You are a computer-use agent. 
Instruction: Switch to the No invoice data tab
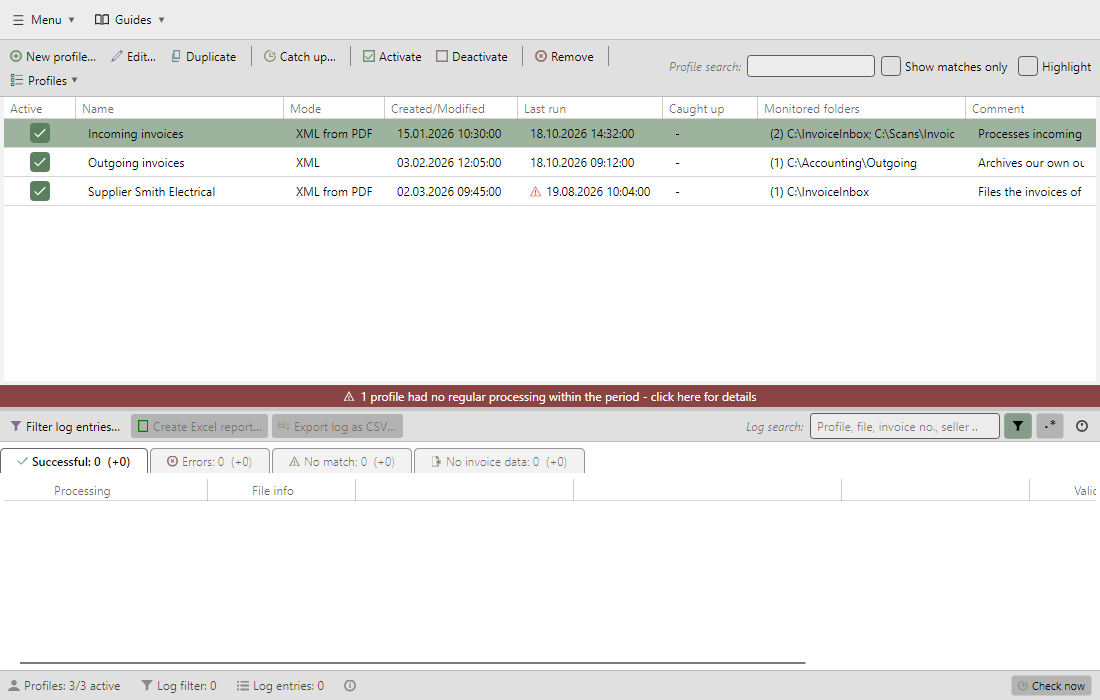[499, 462]
